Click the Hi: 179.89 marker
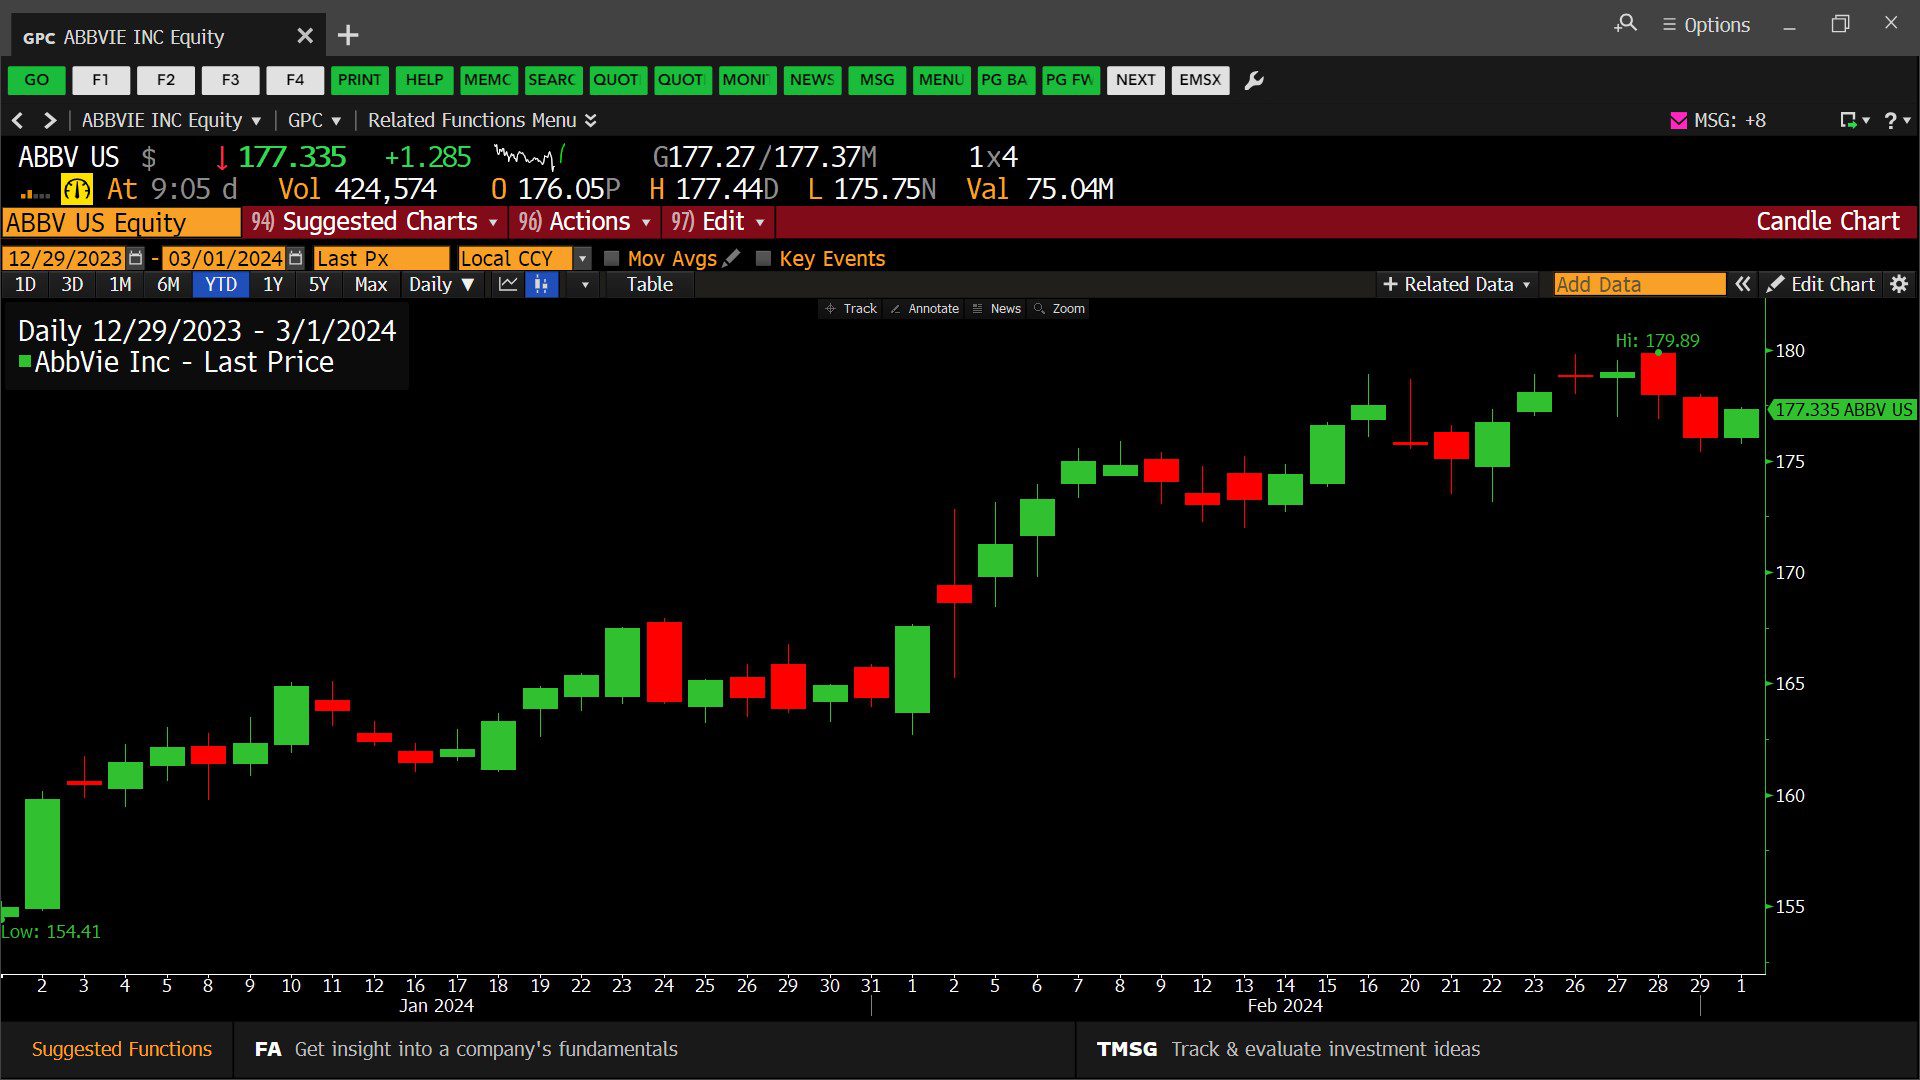 (1657, 341)
